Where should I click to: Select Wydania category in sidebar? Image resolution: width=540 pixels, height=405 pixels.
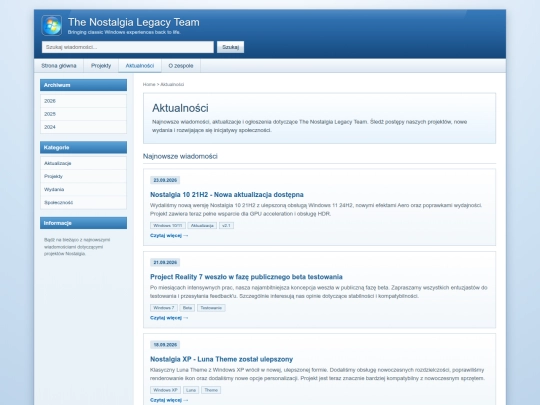point(83,189)
